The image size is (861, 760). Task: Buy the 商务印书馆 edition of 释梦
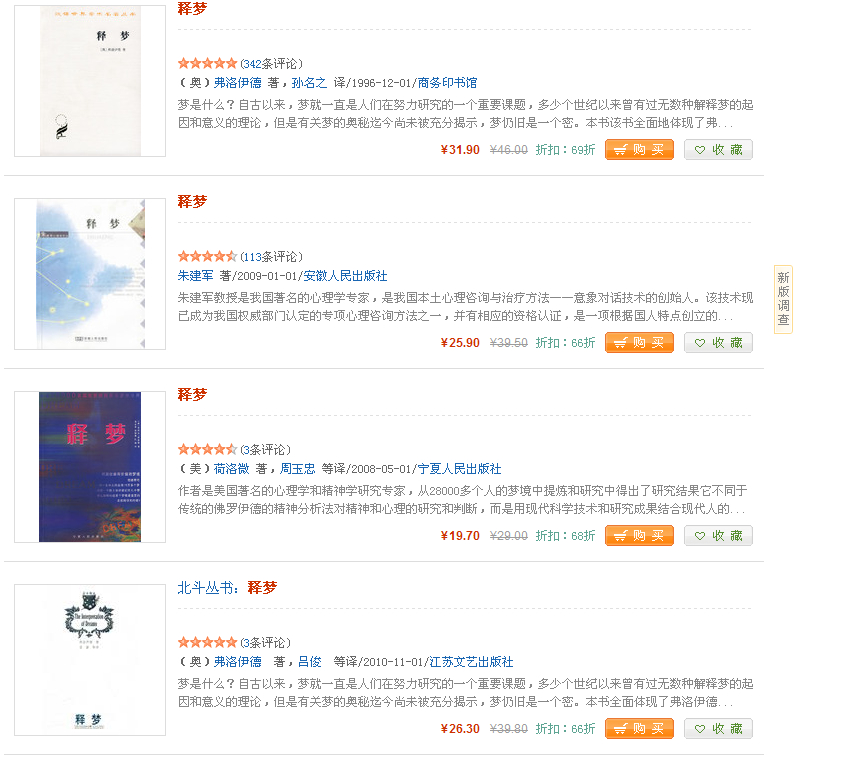coord(639,149)
